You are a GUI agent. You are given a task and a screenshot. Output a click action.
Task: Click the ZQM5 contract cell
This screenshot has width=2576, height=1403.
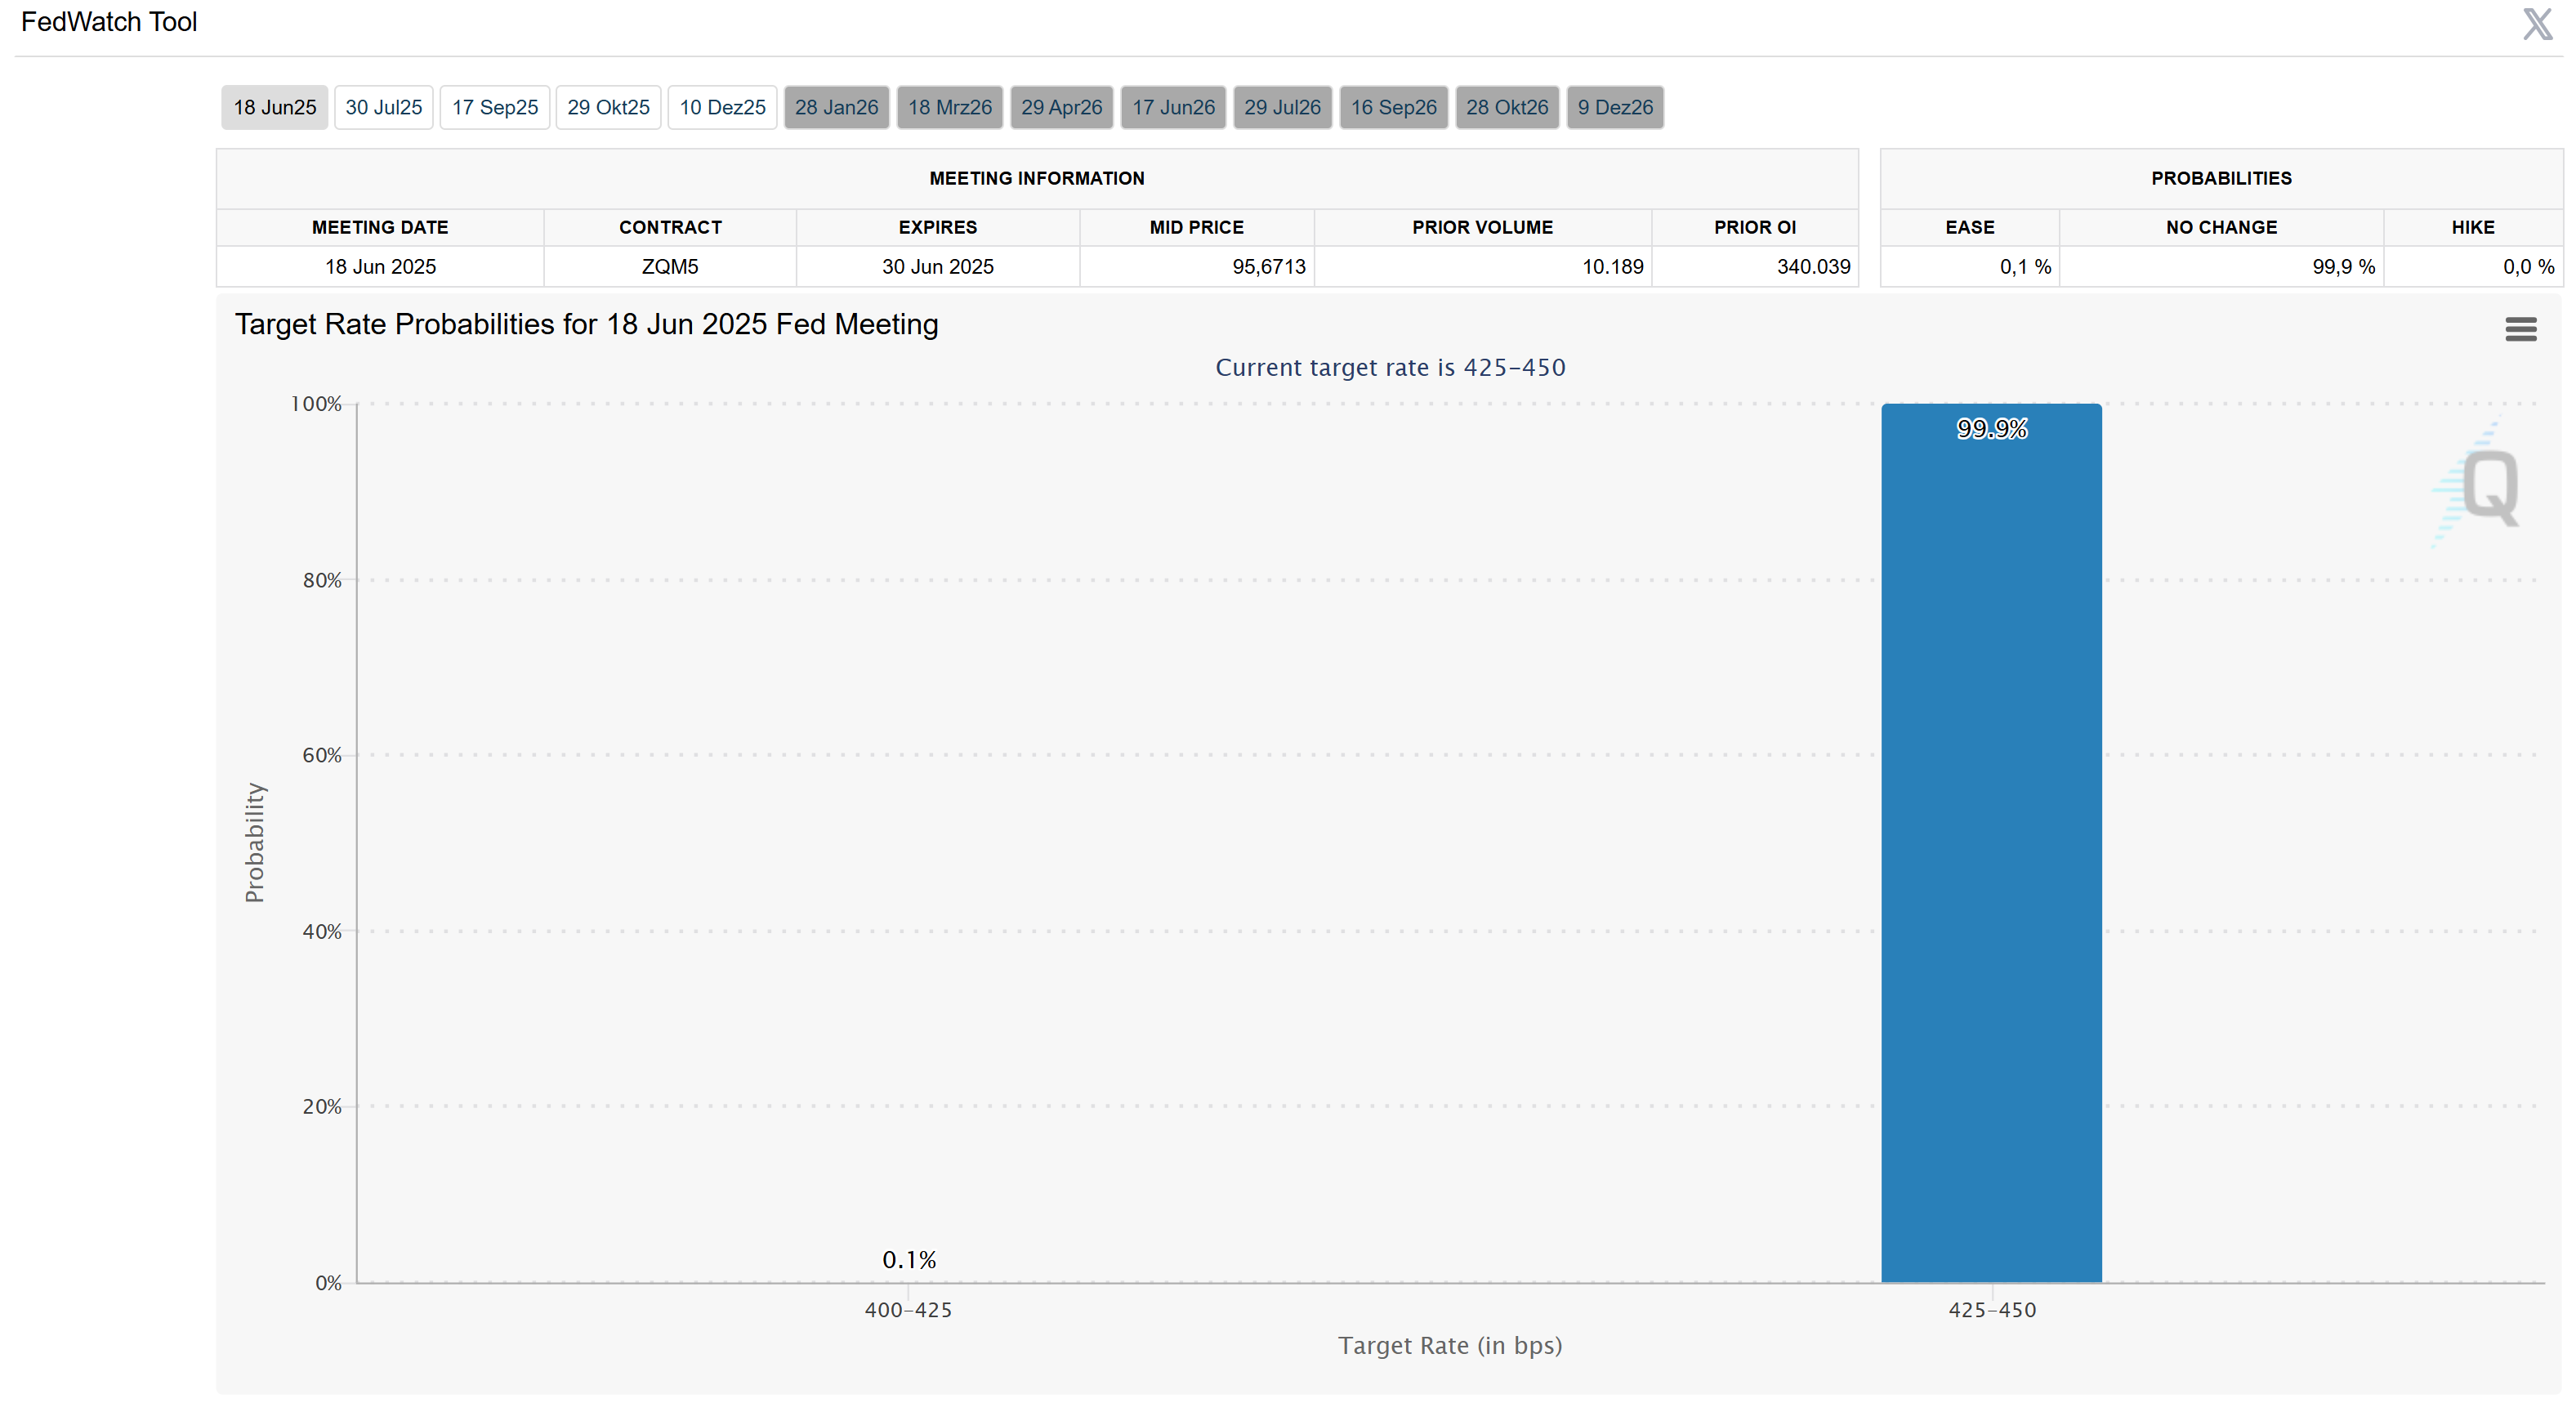[669, 267]
